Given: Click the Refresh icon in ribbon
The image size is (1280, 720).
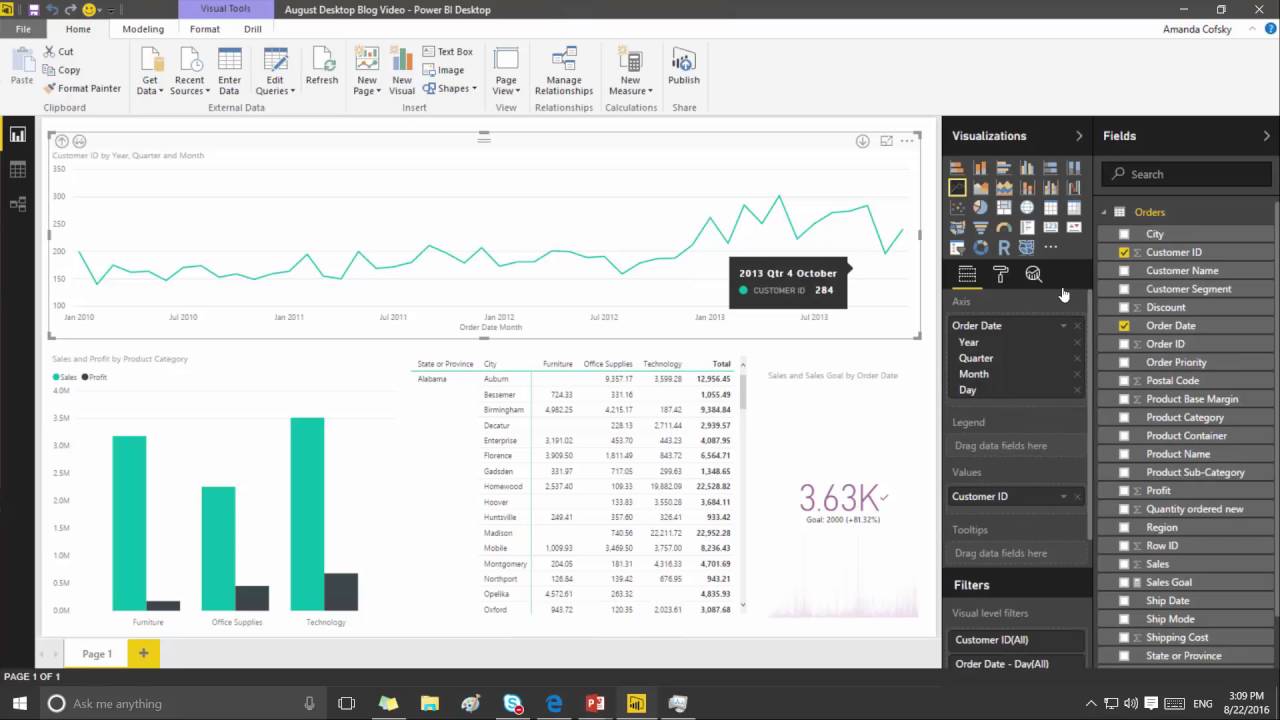Looking at the screenshot, I should [x=322, y=67].
